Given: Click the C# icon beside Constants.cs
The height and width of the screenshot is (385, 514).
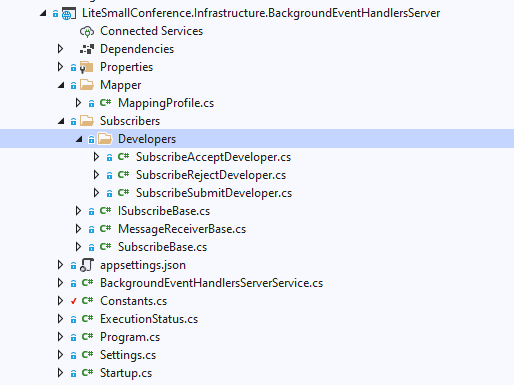Looking at the screenshot, I should click(x=87, y=301).
